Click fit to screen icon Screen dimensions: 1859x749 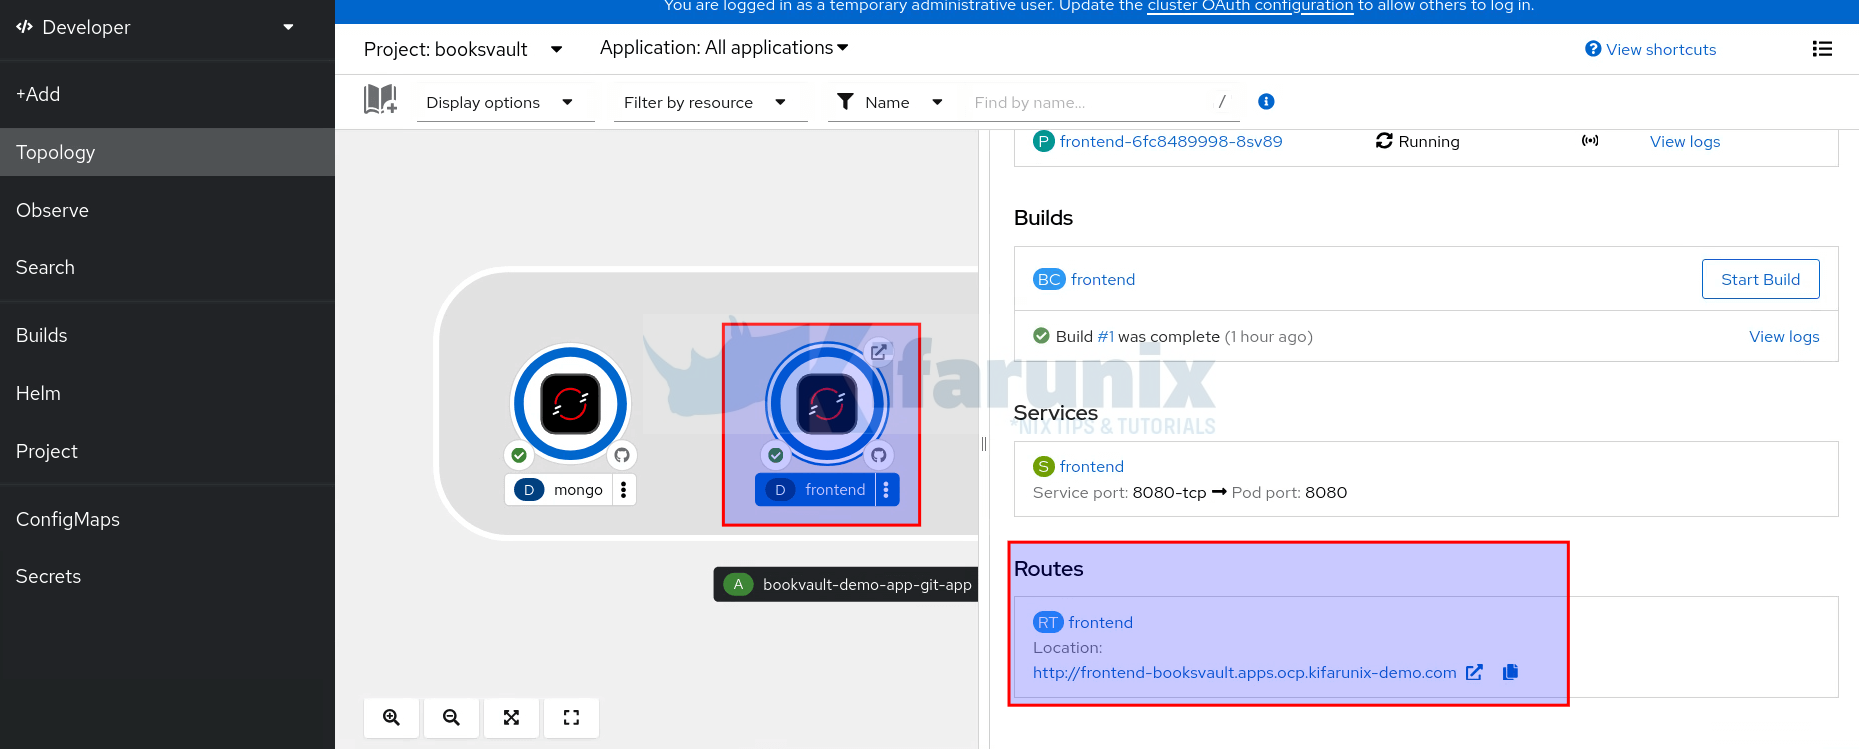pyautogui.click(x=511, y=717)
